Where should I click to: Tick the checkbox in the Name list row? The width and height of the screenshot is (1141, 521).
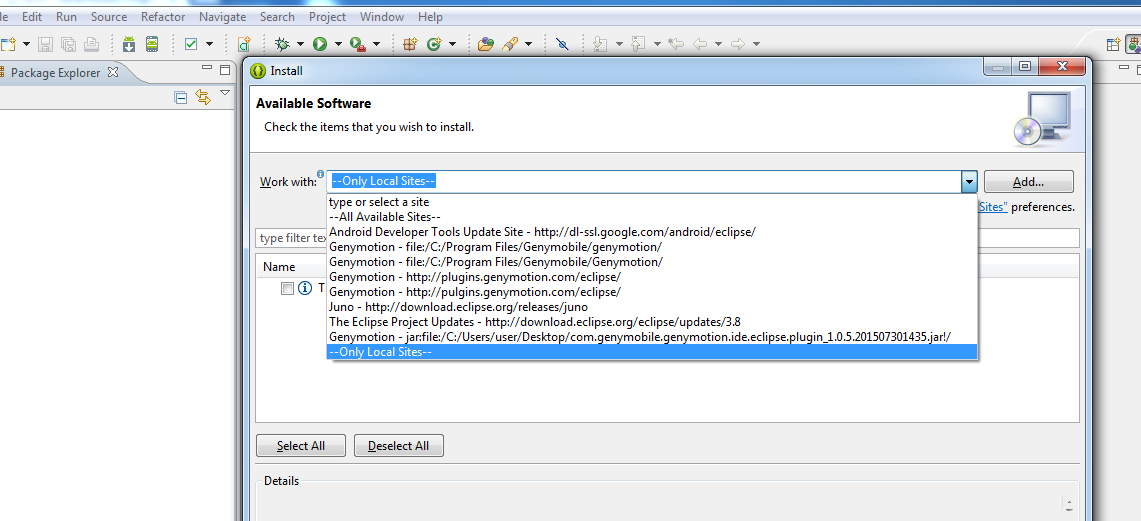[287, 289]
